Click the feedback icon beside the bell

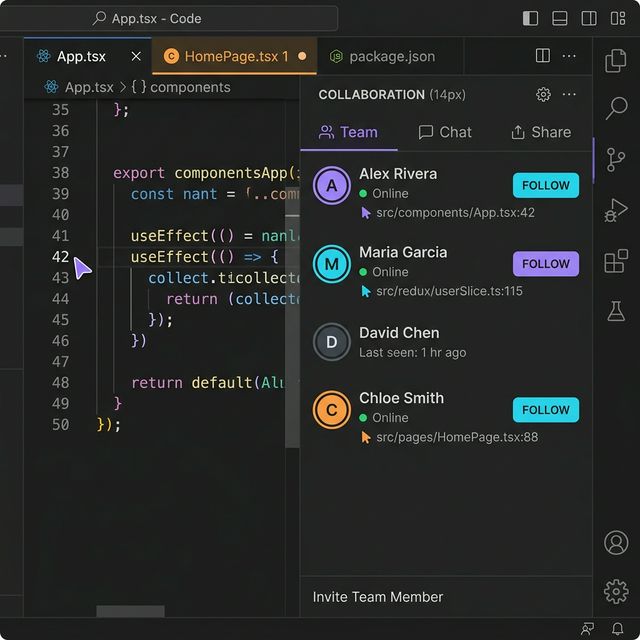pyautogui.click(x=587, y=629)
